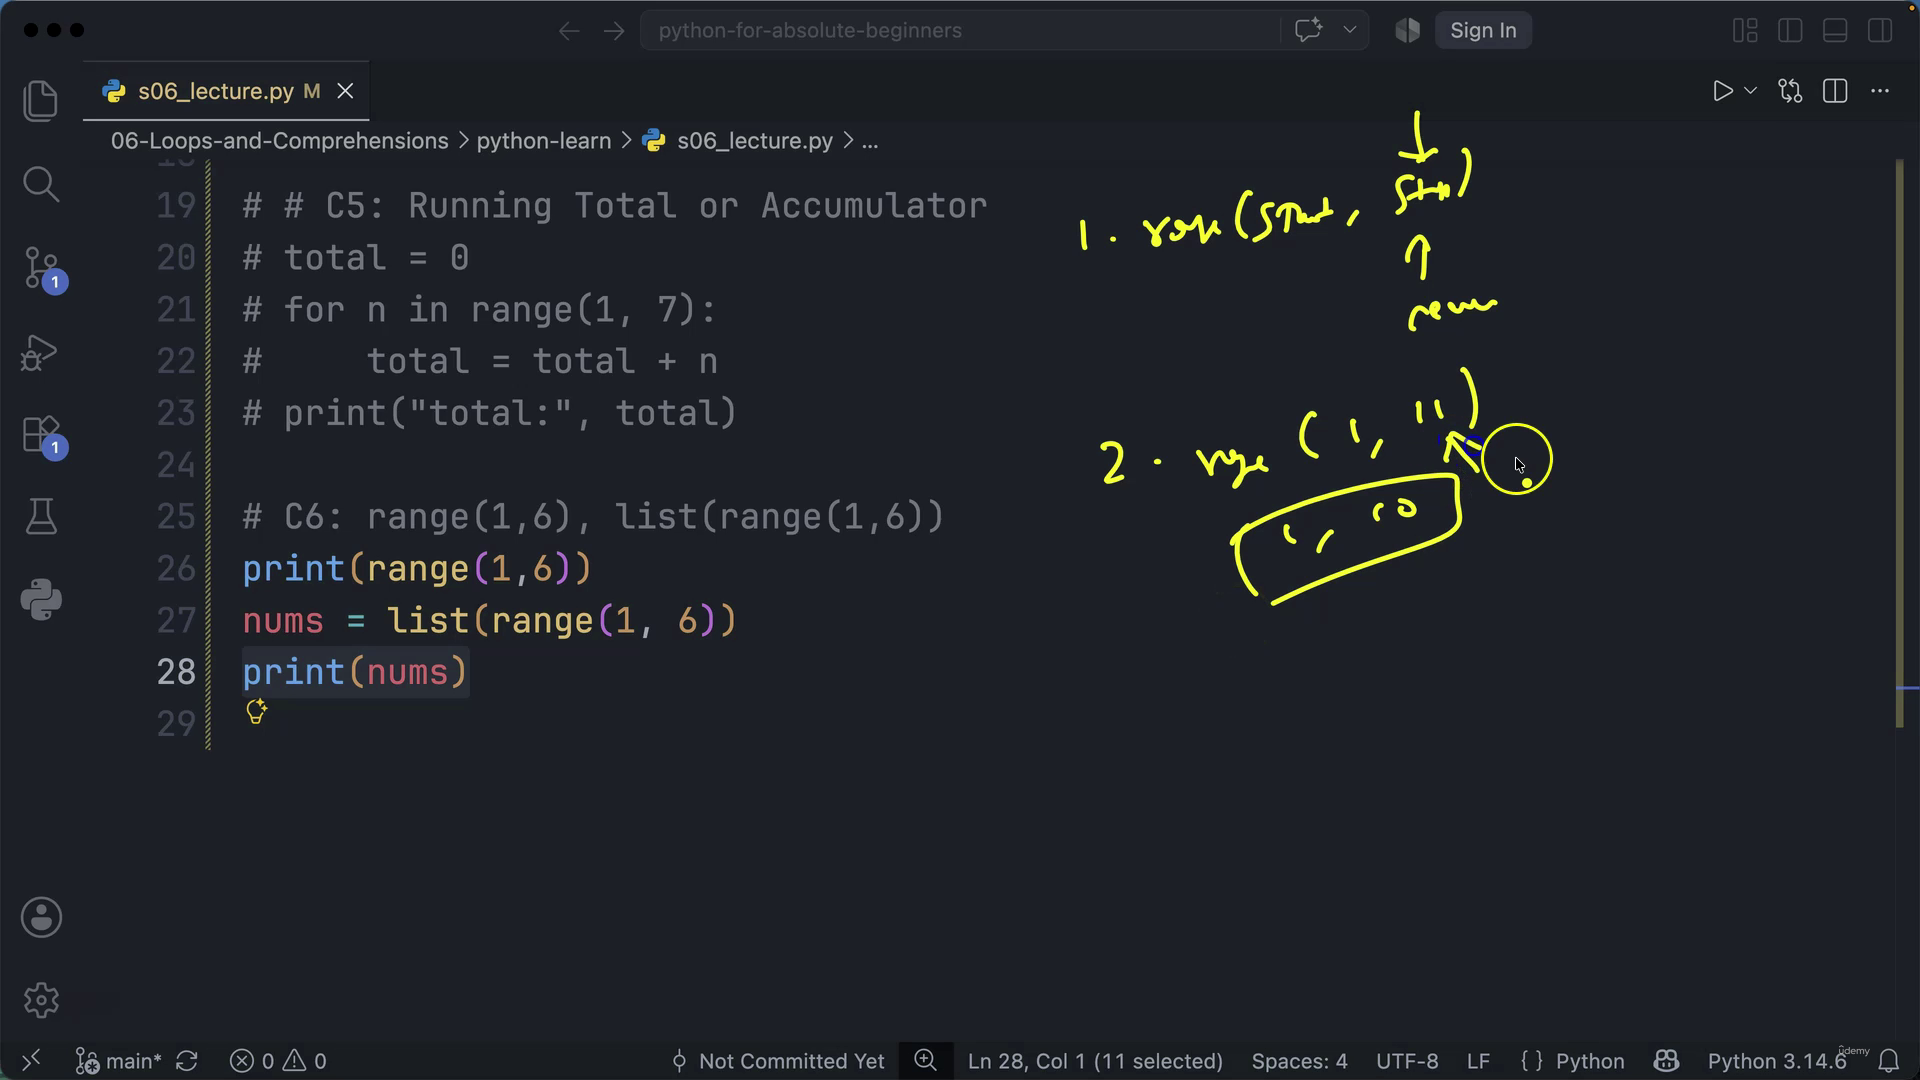1920x1080 pixels.
Task: Toggle the primary side bar
Action: (x=1790, y=31)
